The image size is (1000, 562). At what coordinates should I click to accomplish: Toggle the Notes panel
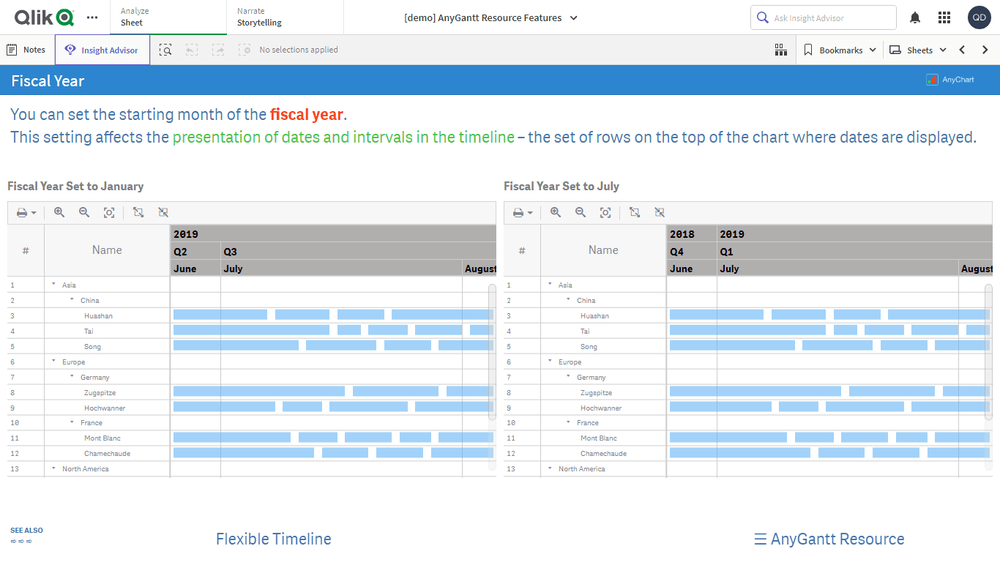(26, 50)
